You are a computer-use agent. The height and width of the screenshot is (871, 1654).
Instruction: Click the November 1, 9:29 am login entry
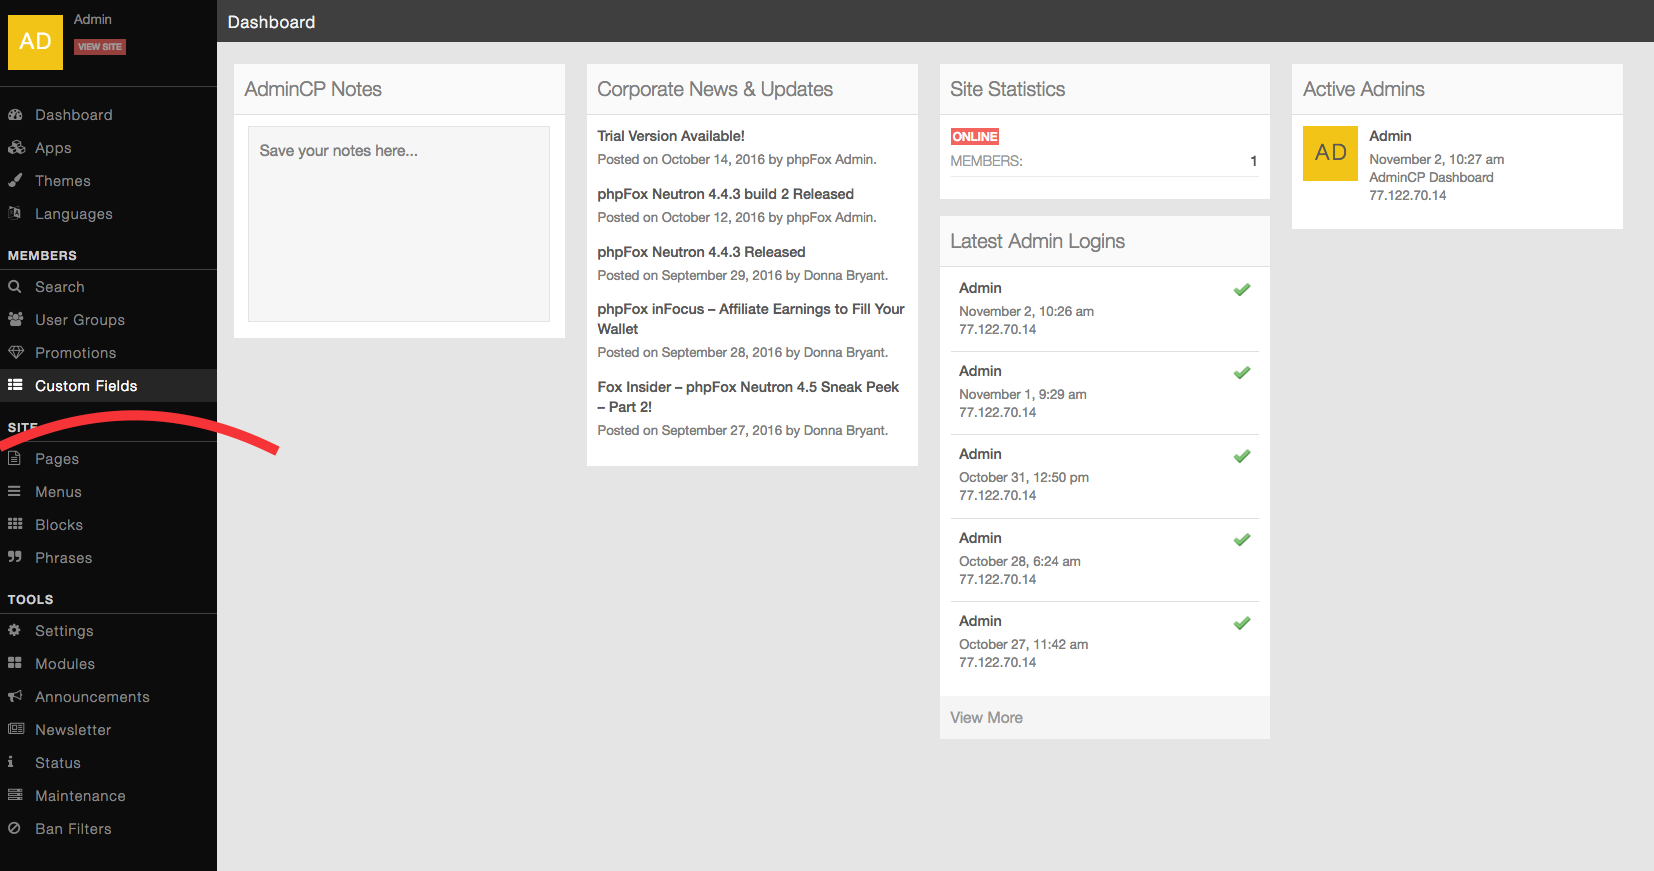point(1104,392)
